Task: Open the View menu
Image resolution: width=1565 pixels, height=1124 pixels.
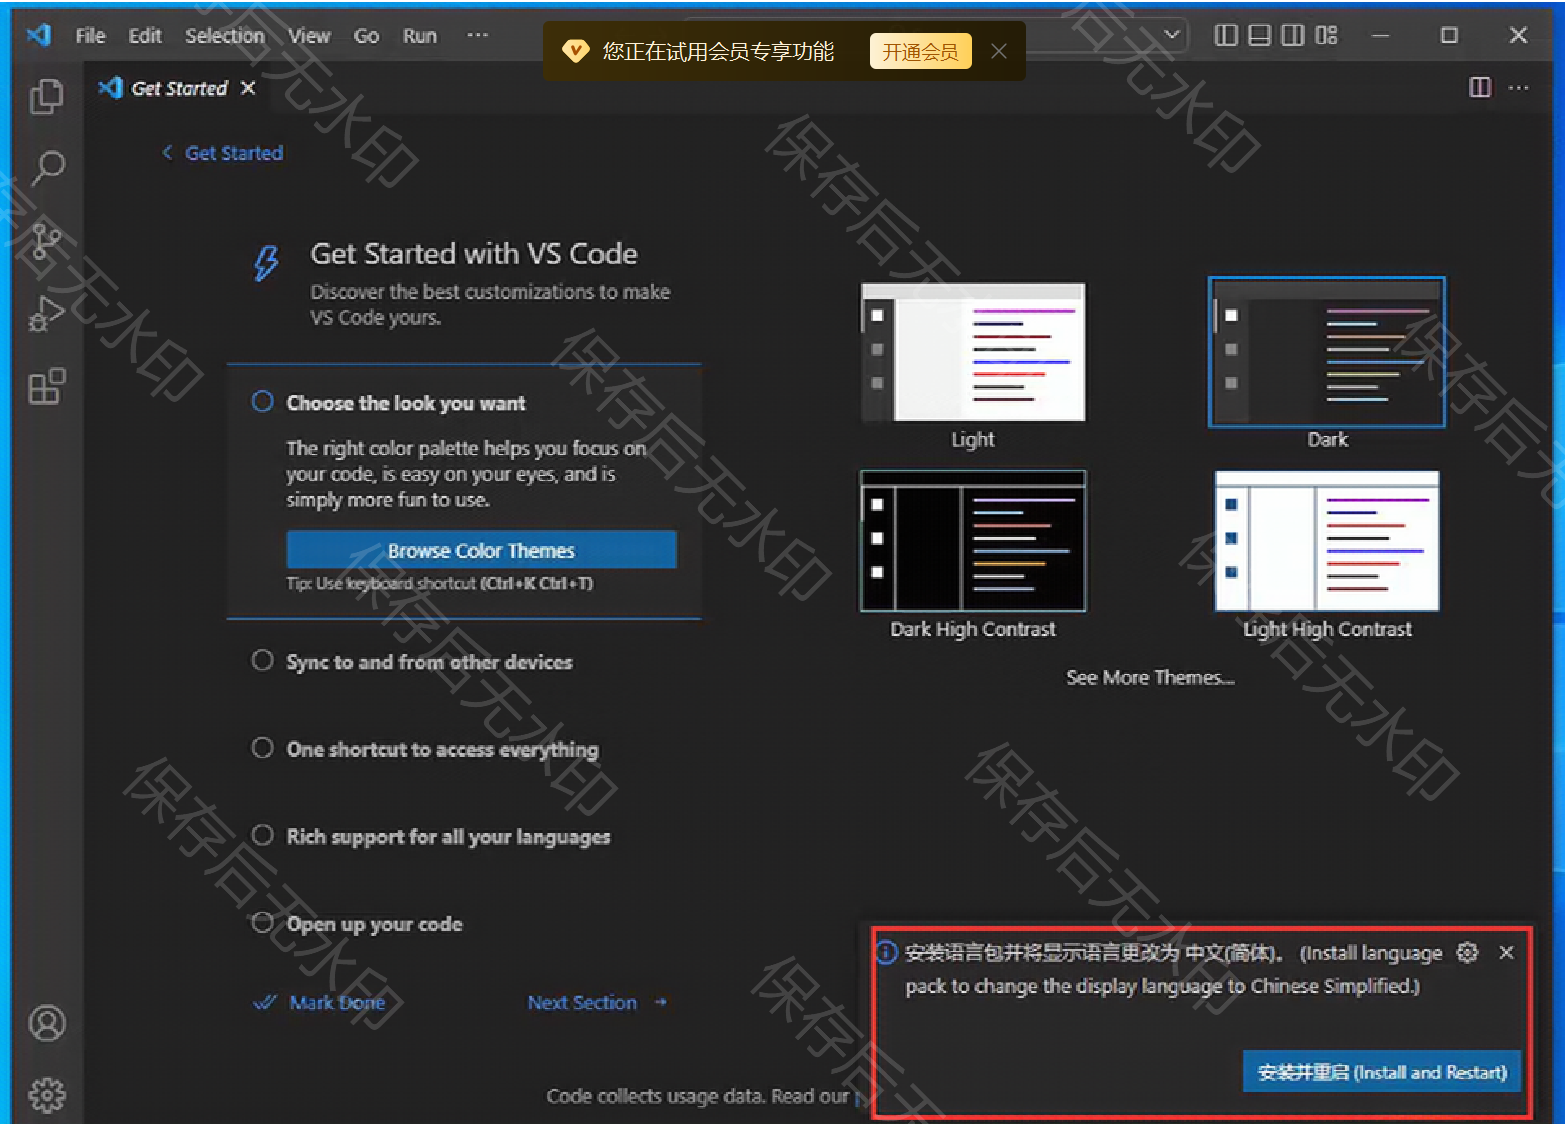Action: coord(309,36)
